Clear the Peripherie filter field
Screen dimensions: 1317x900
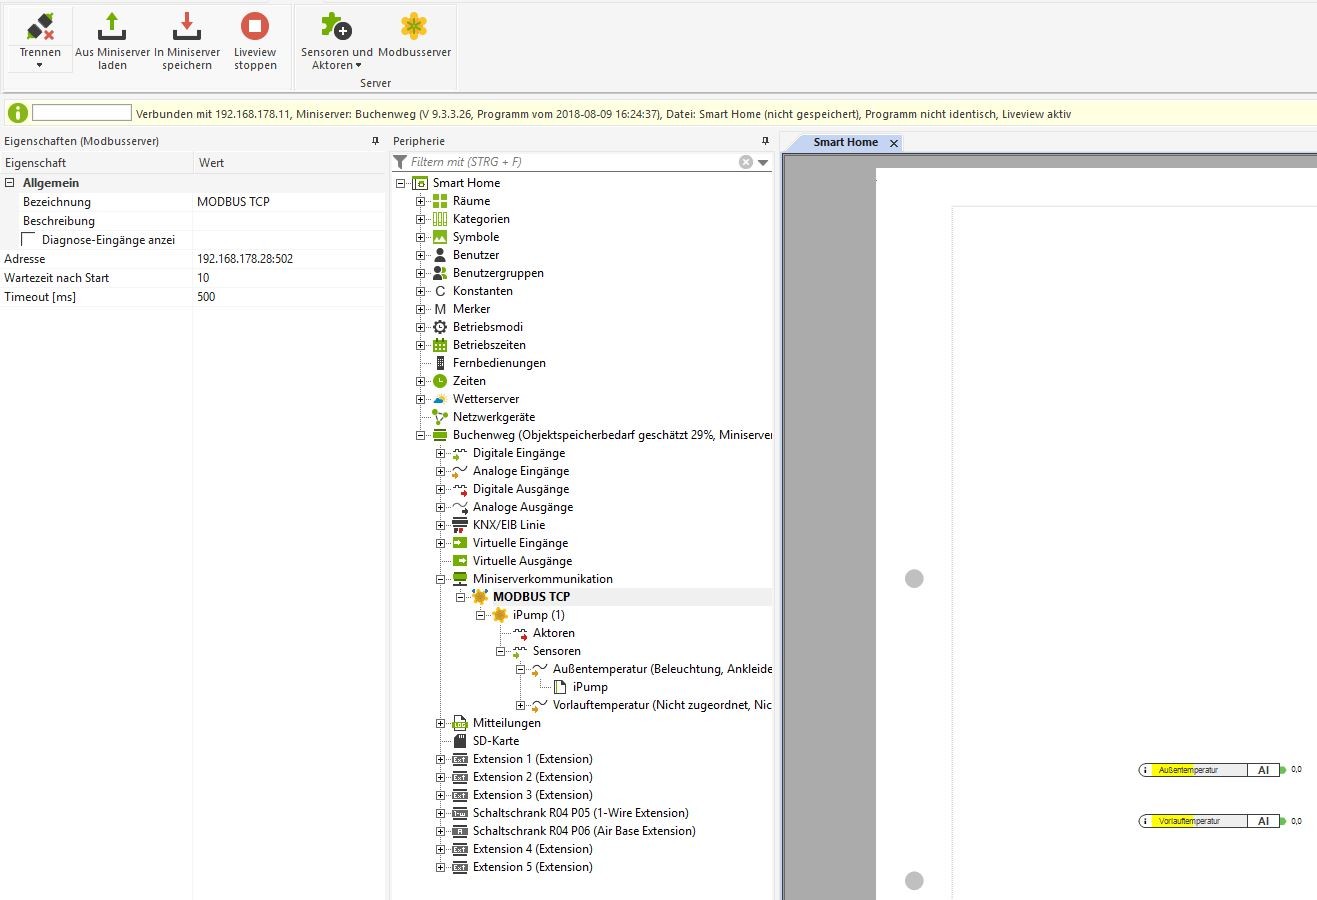(745, 162)
